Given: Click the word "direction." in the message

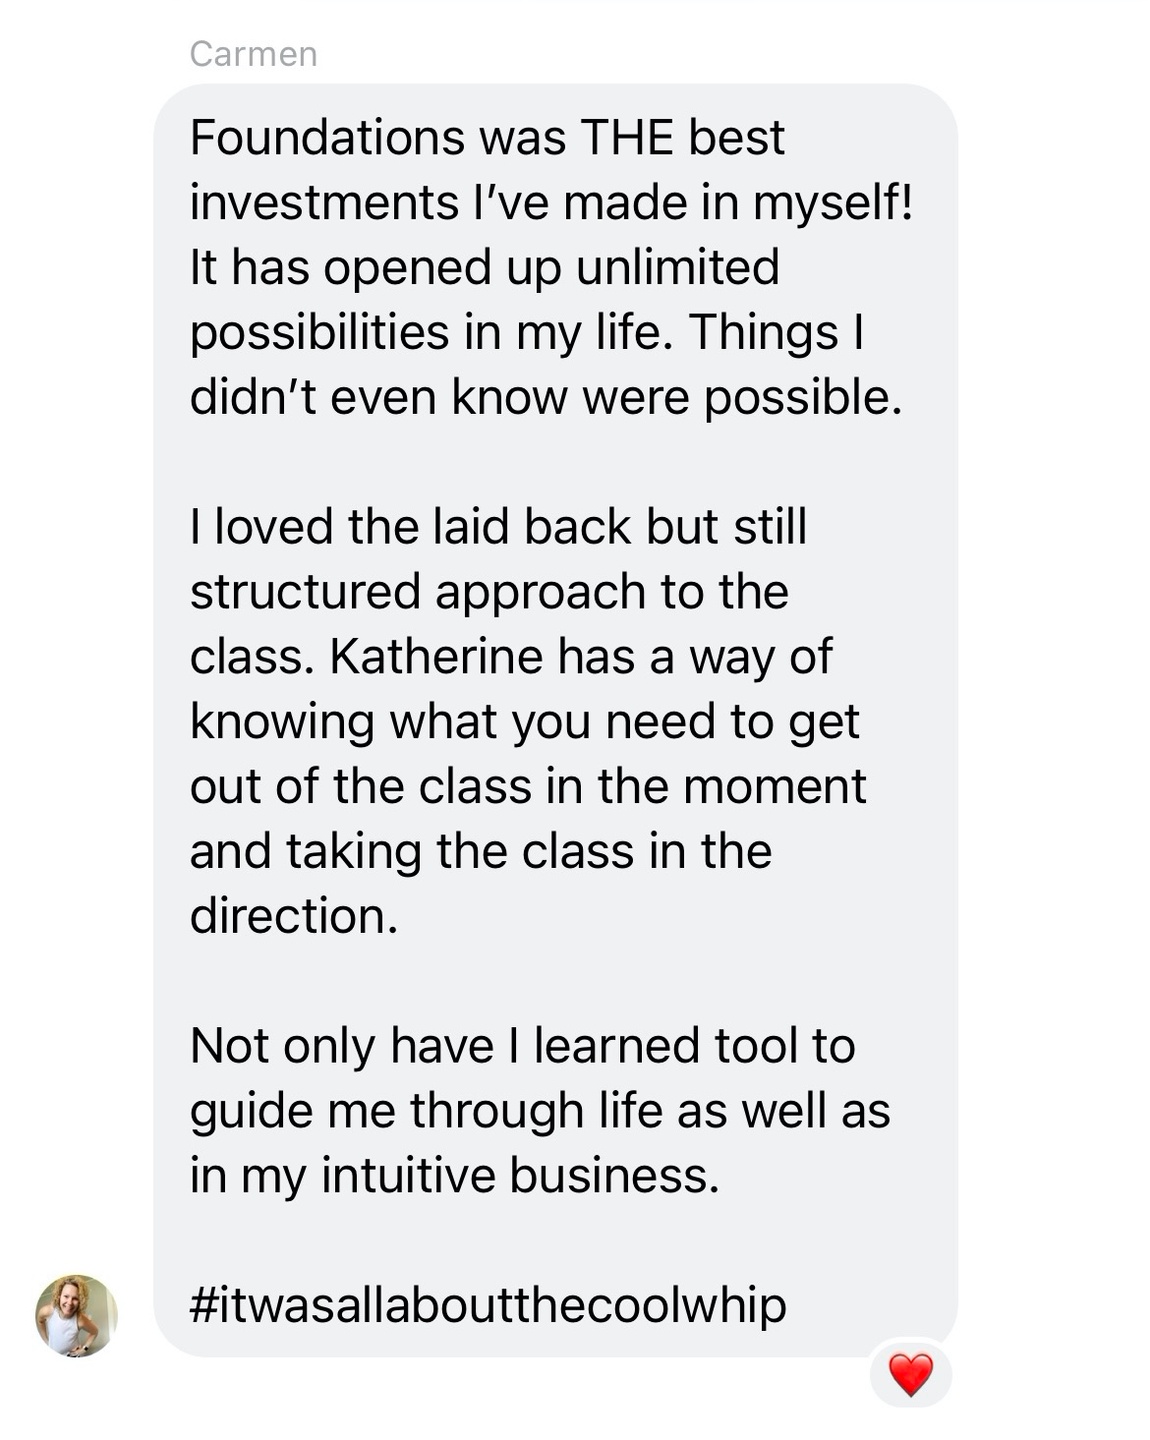Looking at the screenshot, I should (294, 916).
